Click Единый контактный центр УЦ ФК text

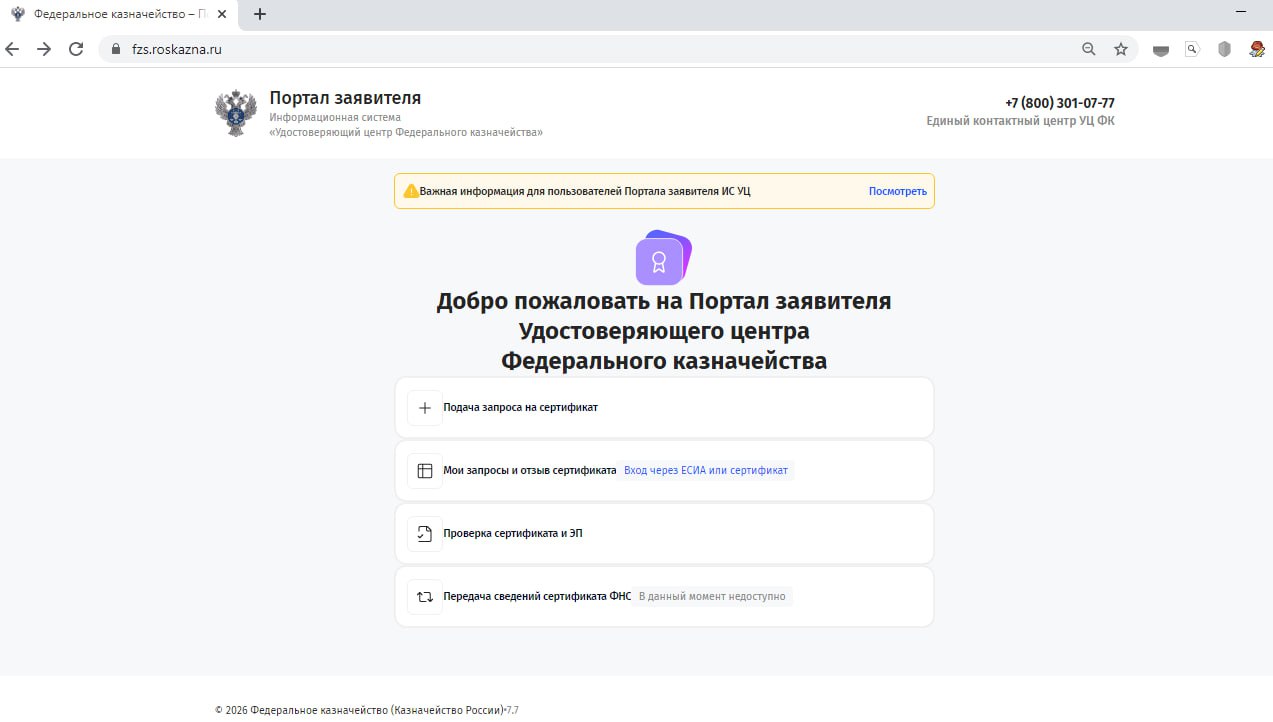click(x=1020, y=121)
